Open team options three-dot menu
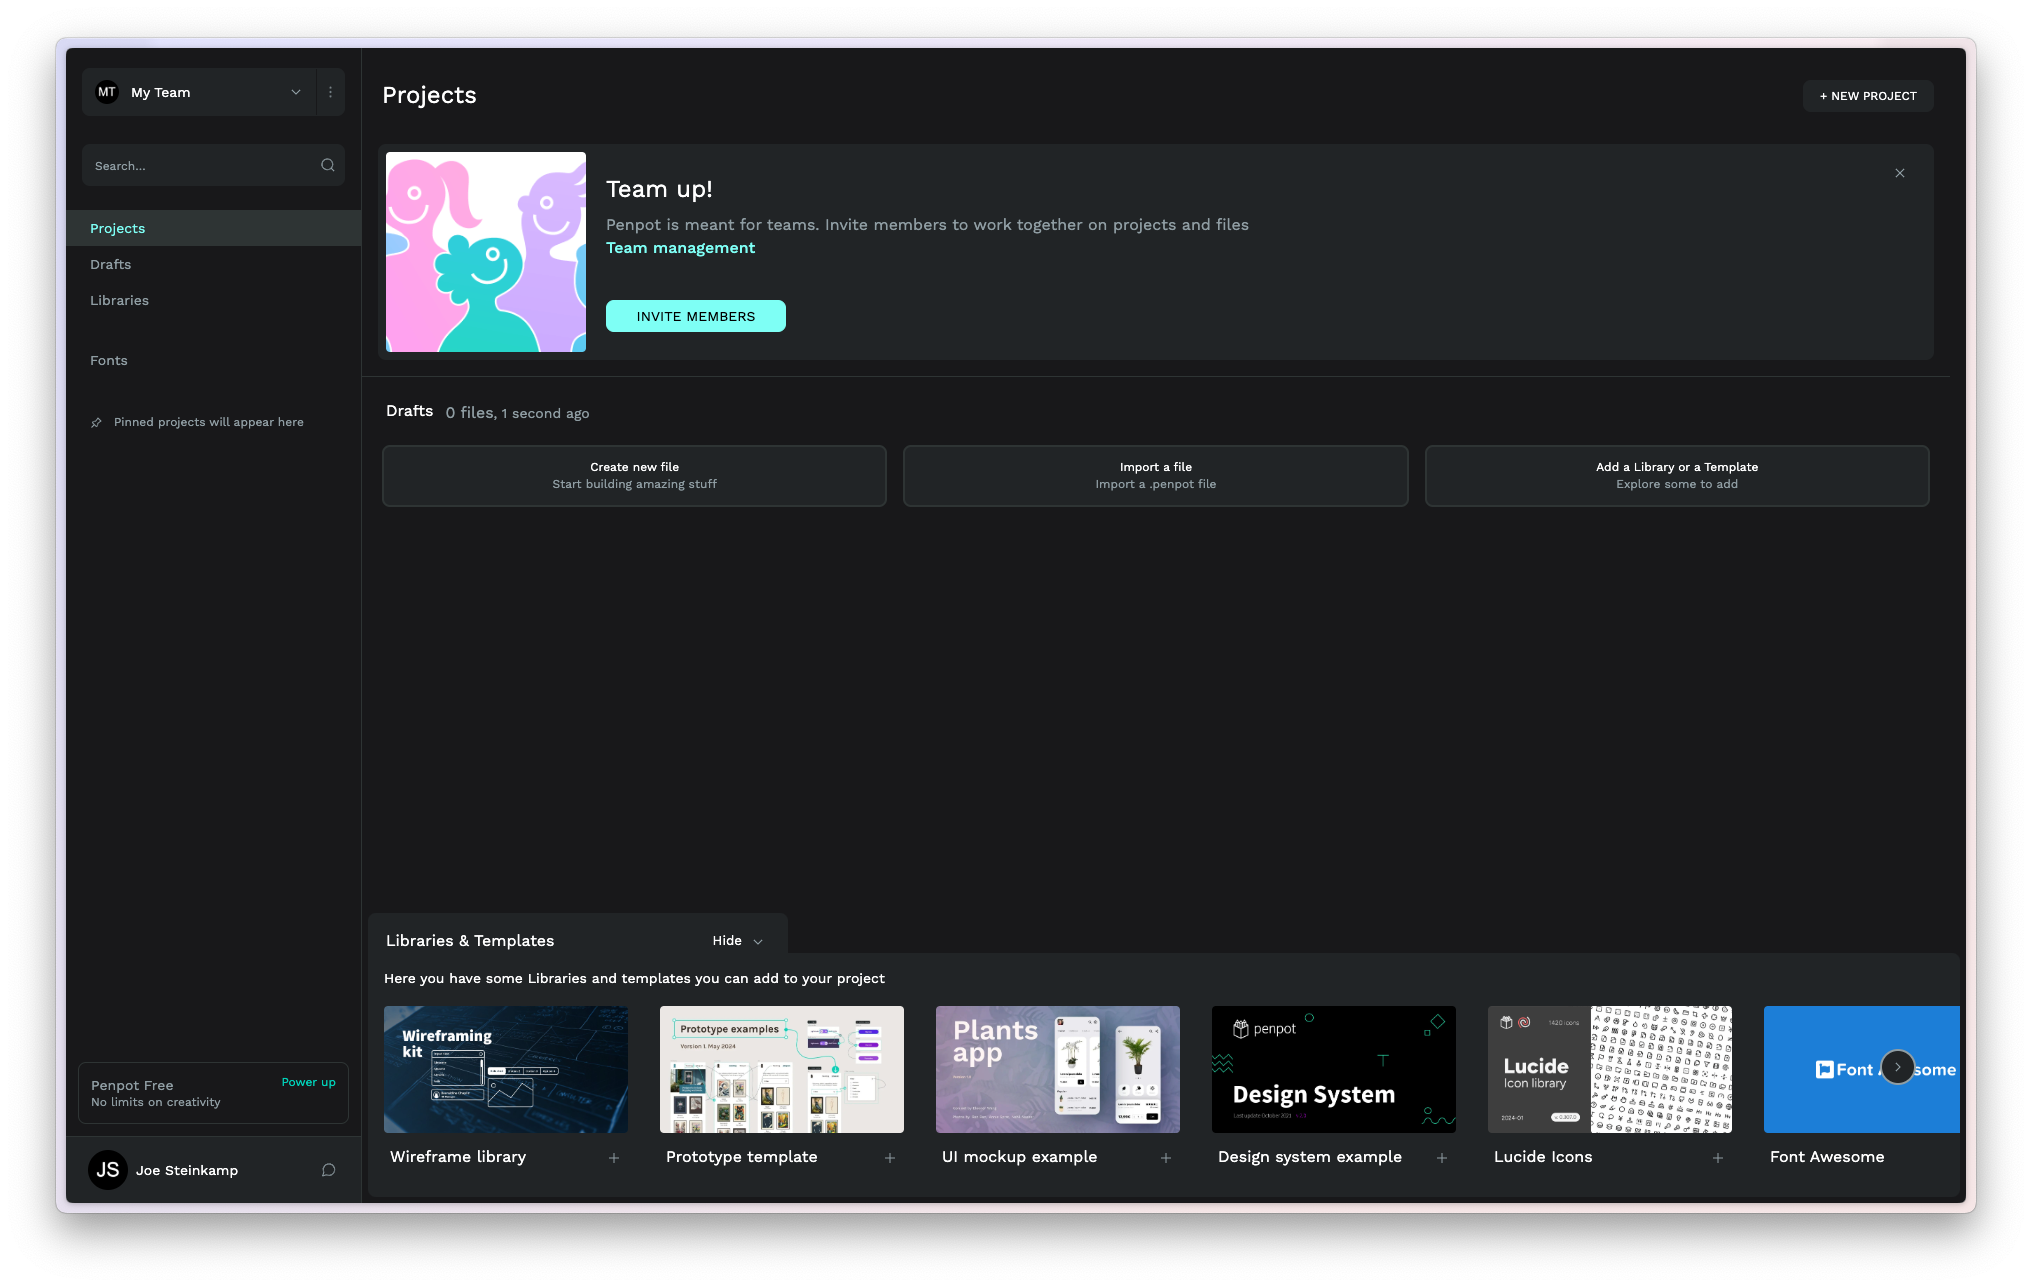 [331, 92]
